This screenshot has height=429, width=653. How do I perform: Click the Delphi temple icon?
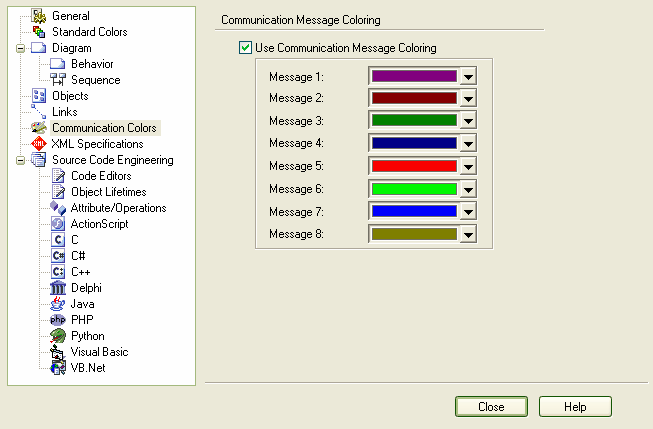[x=58, y=287]
